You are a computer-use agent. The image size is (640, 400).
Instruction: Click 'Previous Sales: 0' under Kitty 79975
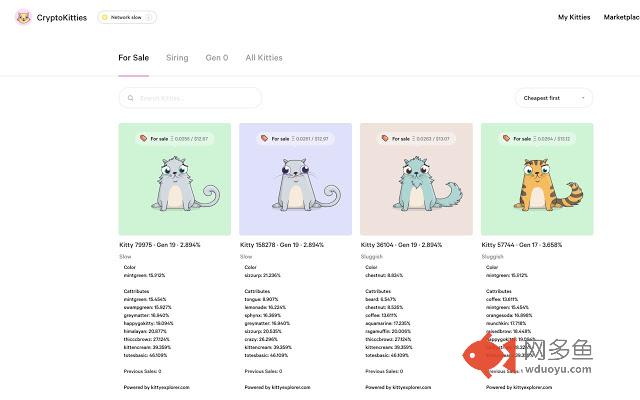click(142, 371)
